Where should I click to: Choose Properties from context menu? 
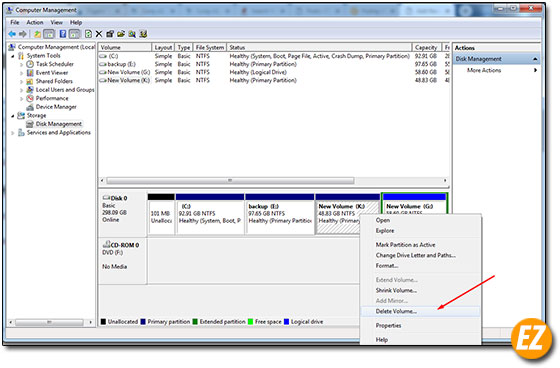[x=420, y=326]
